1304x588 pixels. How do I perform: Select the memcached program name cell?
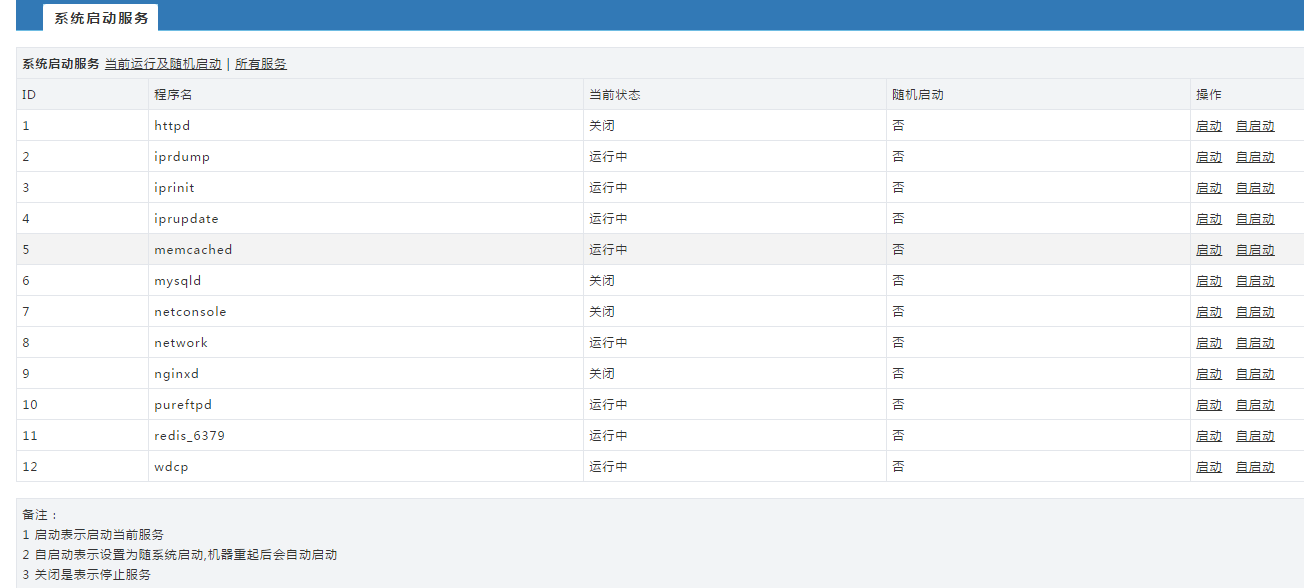click(366, 250)
